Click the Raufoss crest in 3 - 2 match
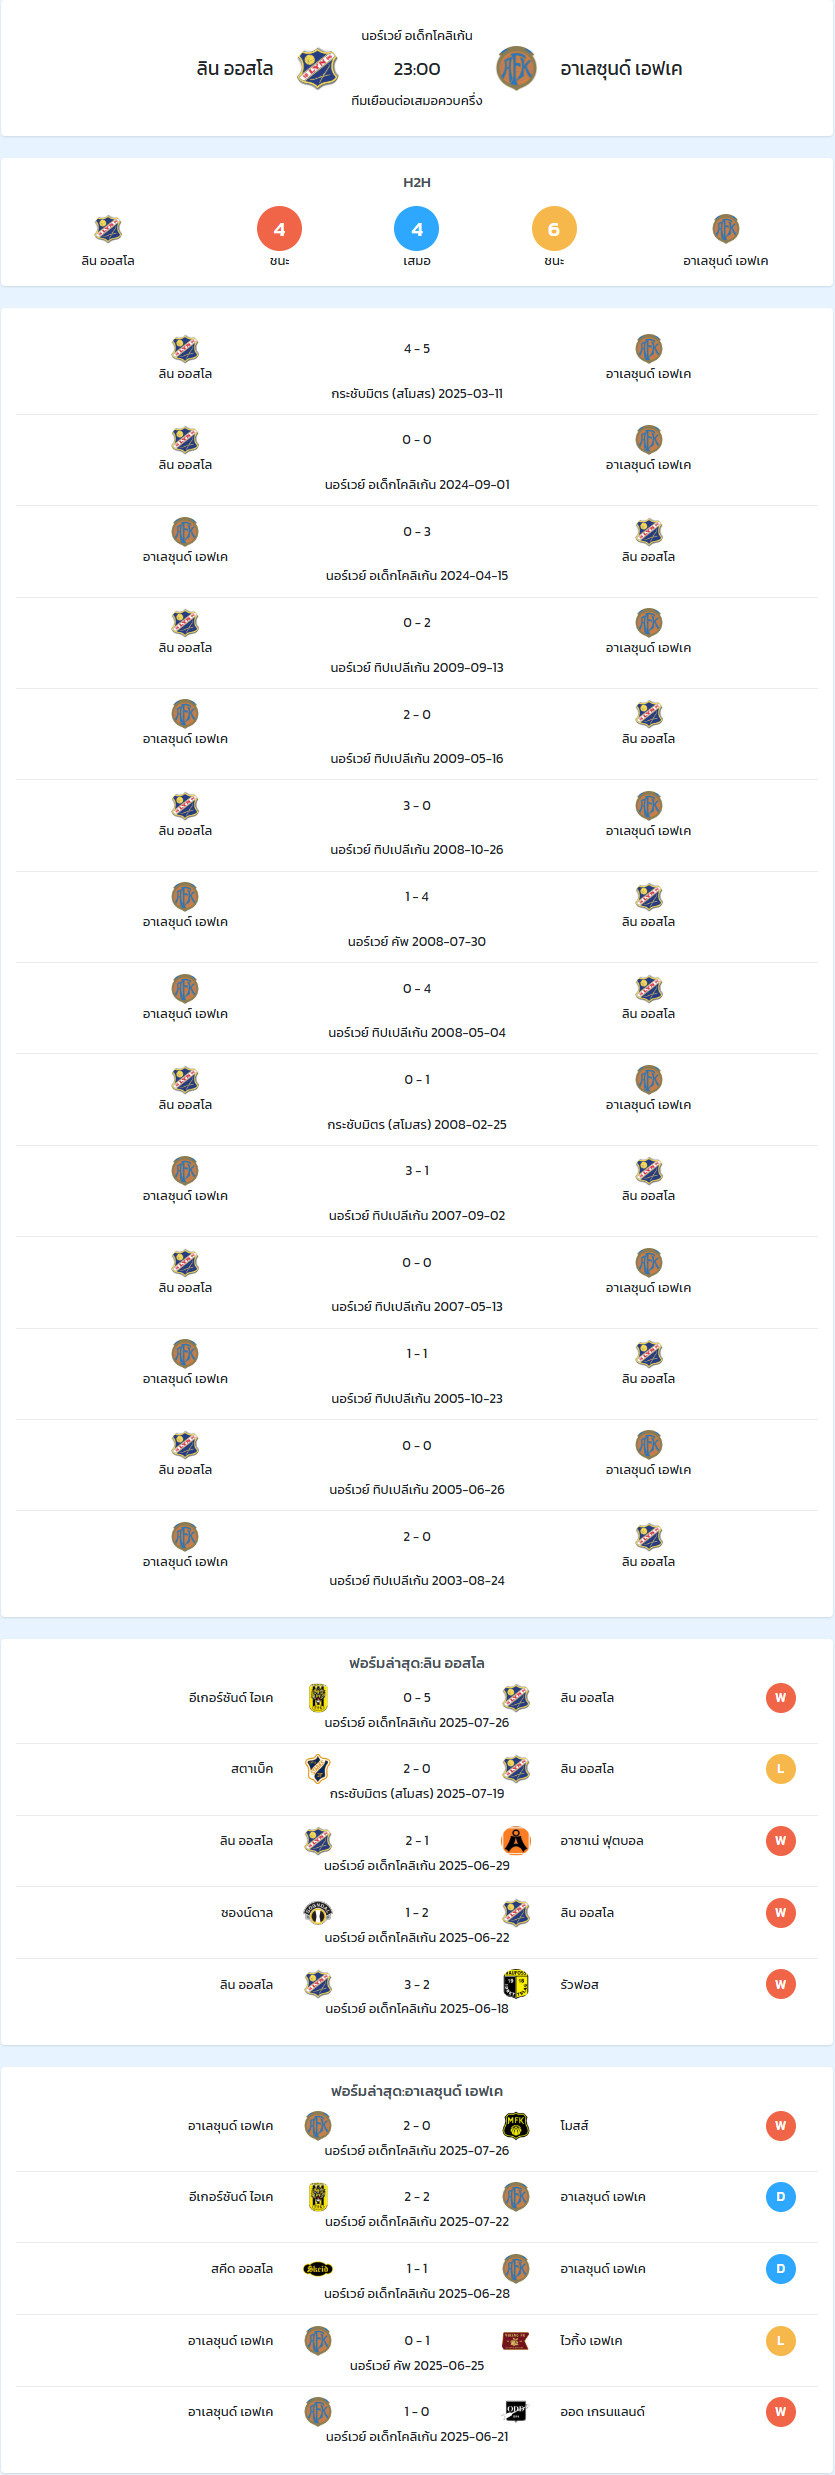This screenshot has height=2475, width=835. pyautogui.click(x=516, y=1984)
